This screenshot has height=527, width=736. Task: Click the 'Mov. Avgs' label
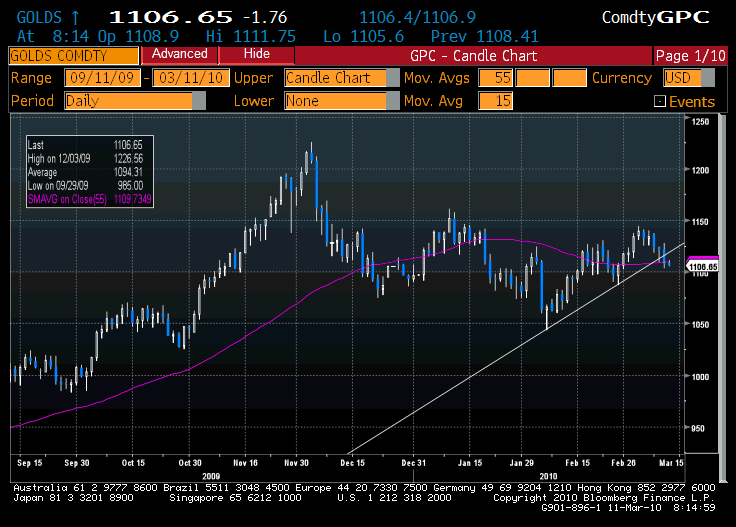[x=437, y=78]
